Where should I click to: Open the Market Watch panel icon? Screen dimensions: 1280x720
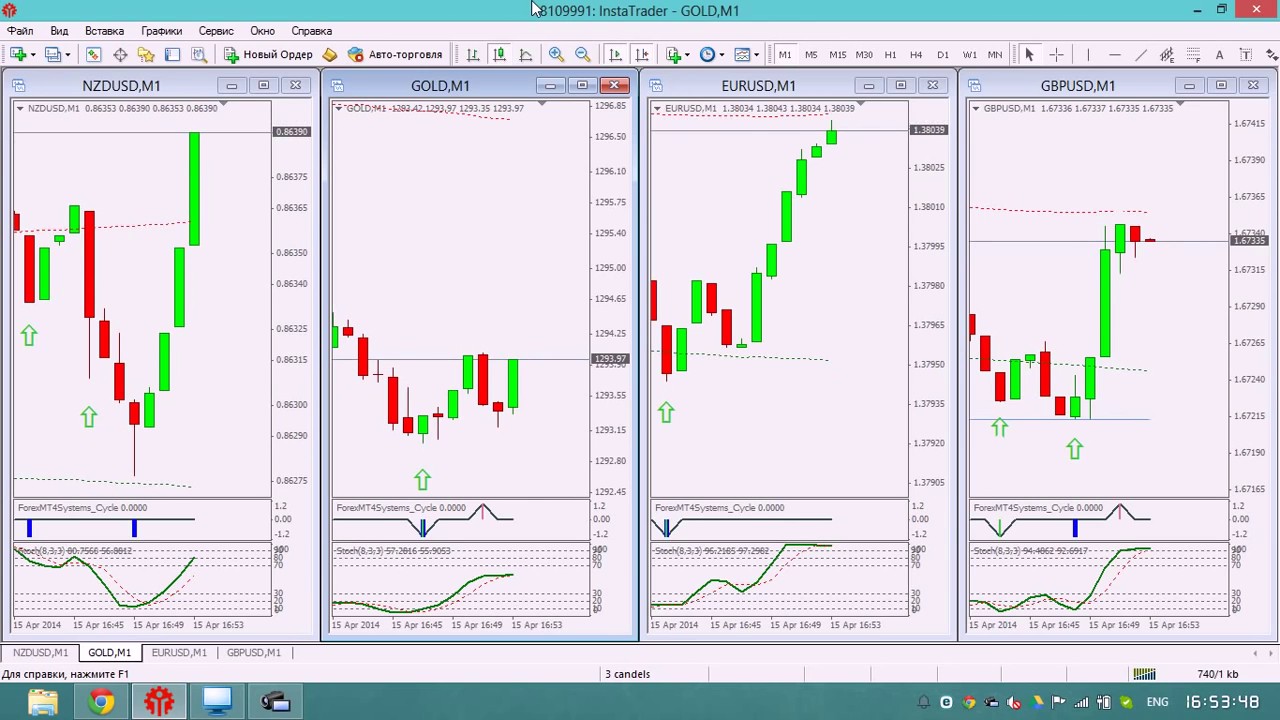[x=93, y=55]
